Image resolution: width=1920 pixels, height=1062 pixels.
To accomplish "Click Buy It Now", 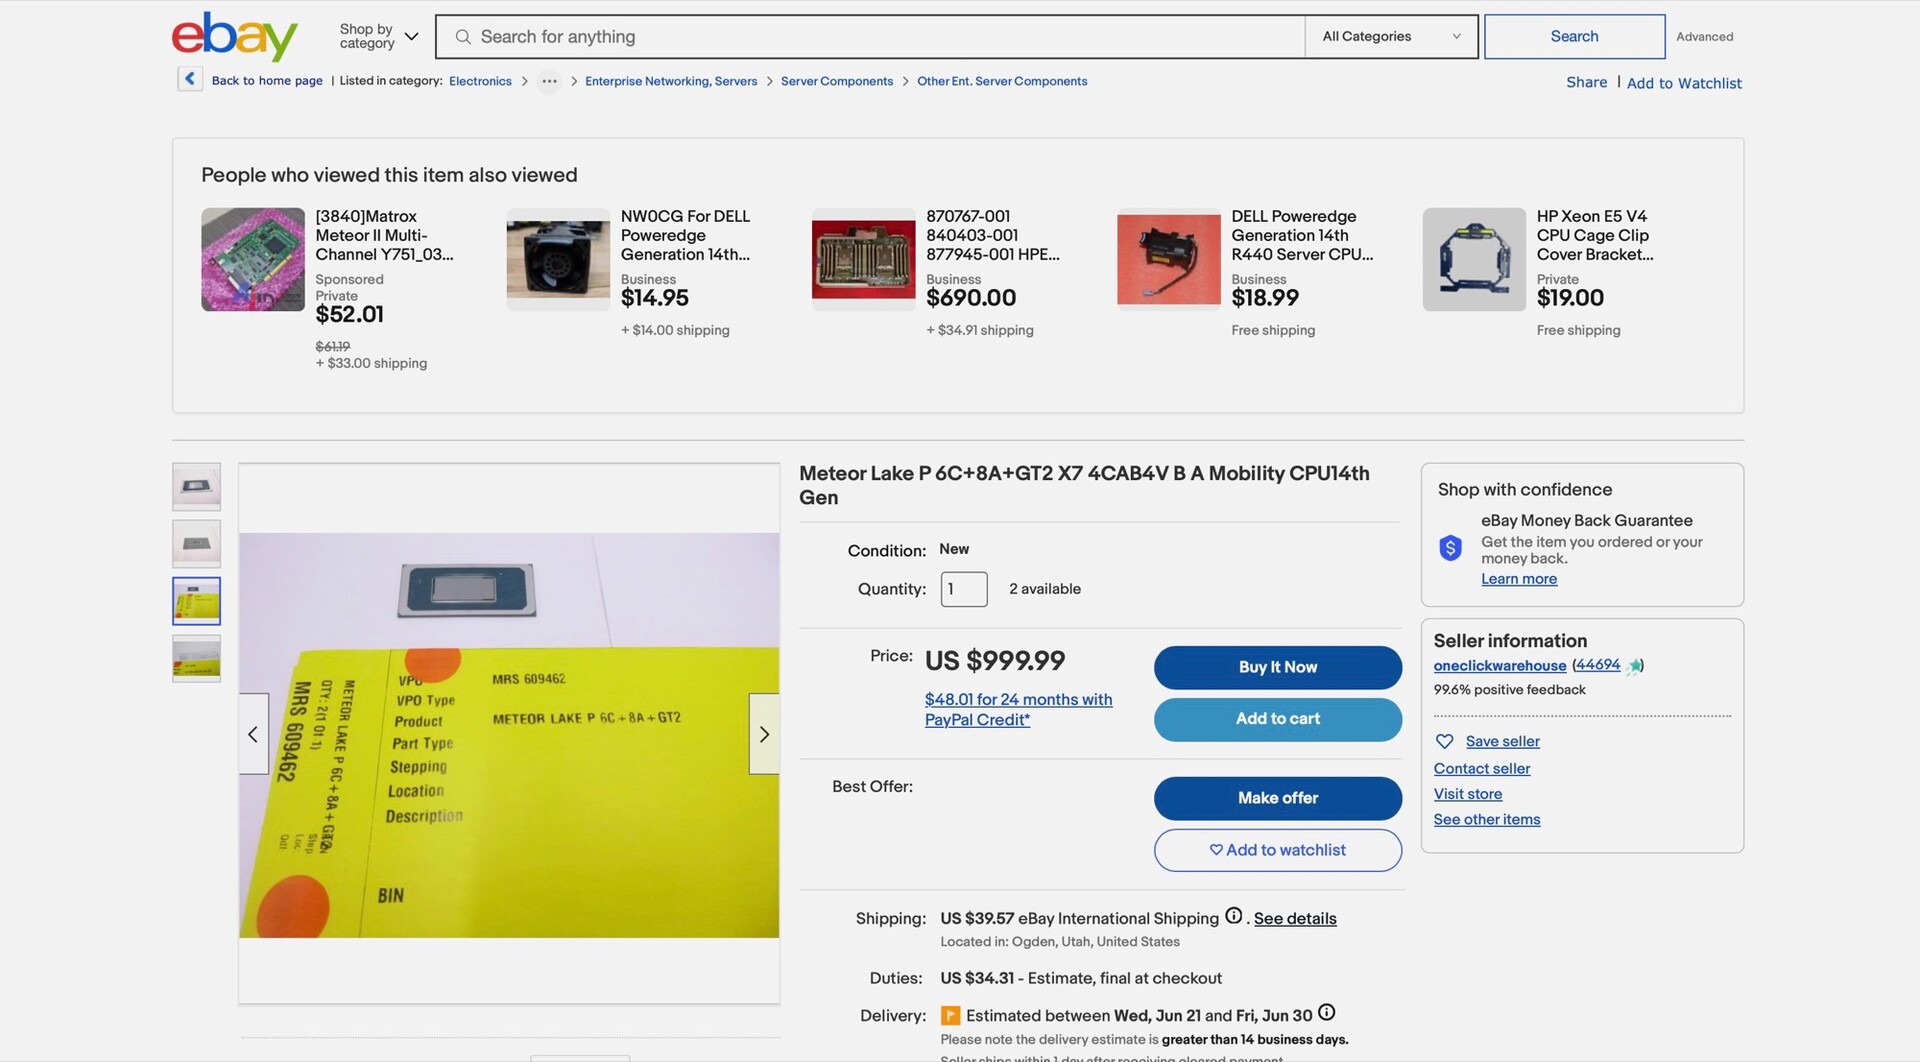I will pos(1278,667).
